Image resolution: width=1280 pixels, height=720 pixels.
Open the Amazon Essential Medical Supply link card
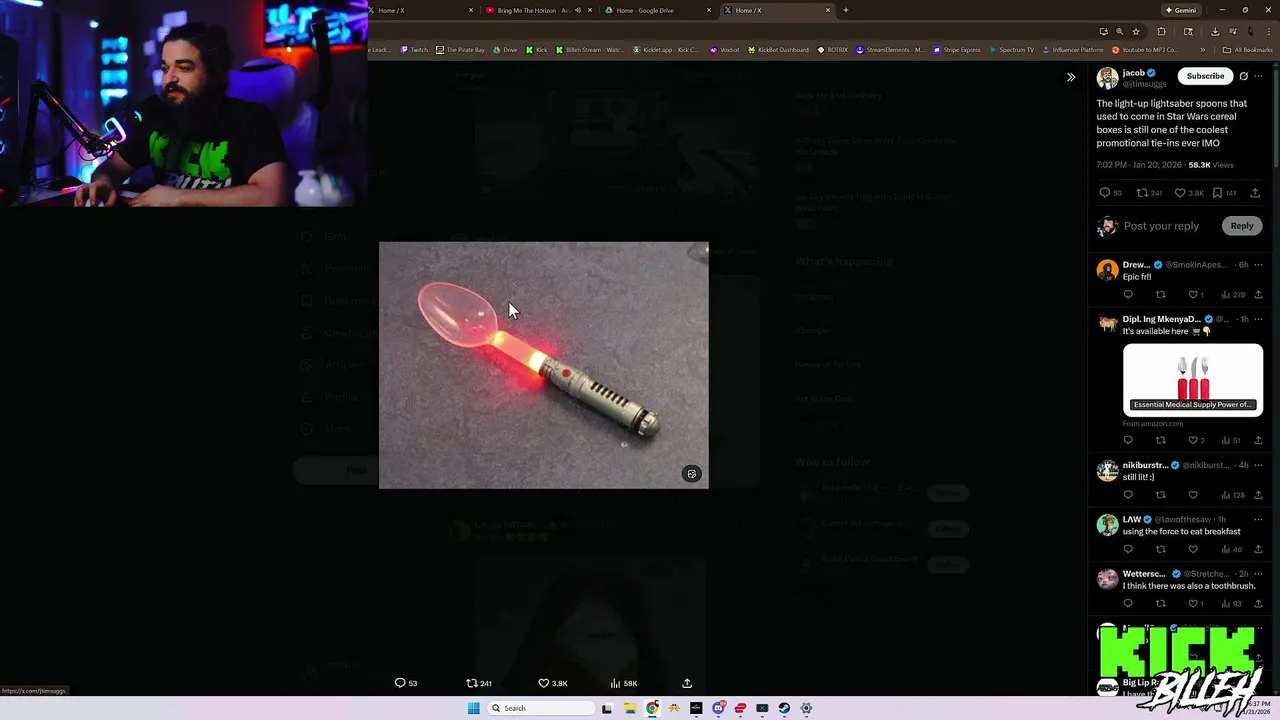click(1193, 379)
